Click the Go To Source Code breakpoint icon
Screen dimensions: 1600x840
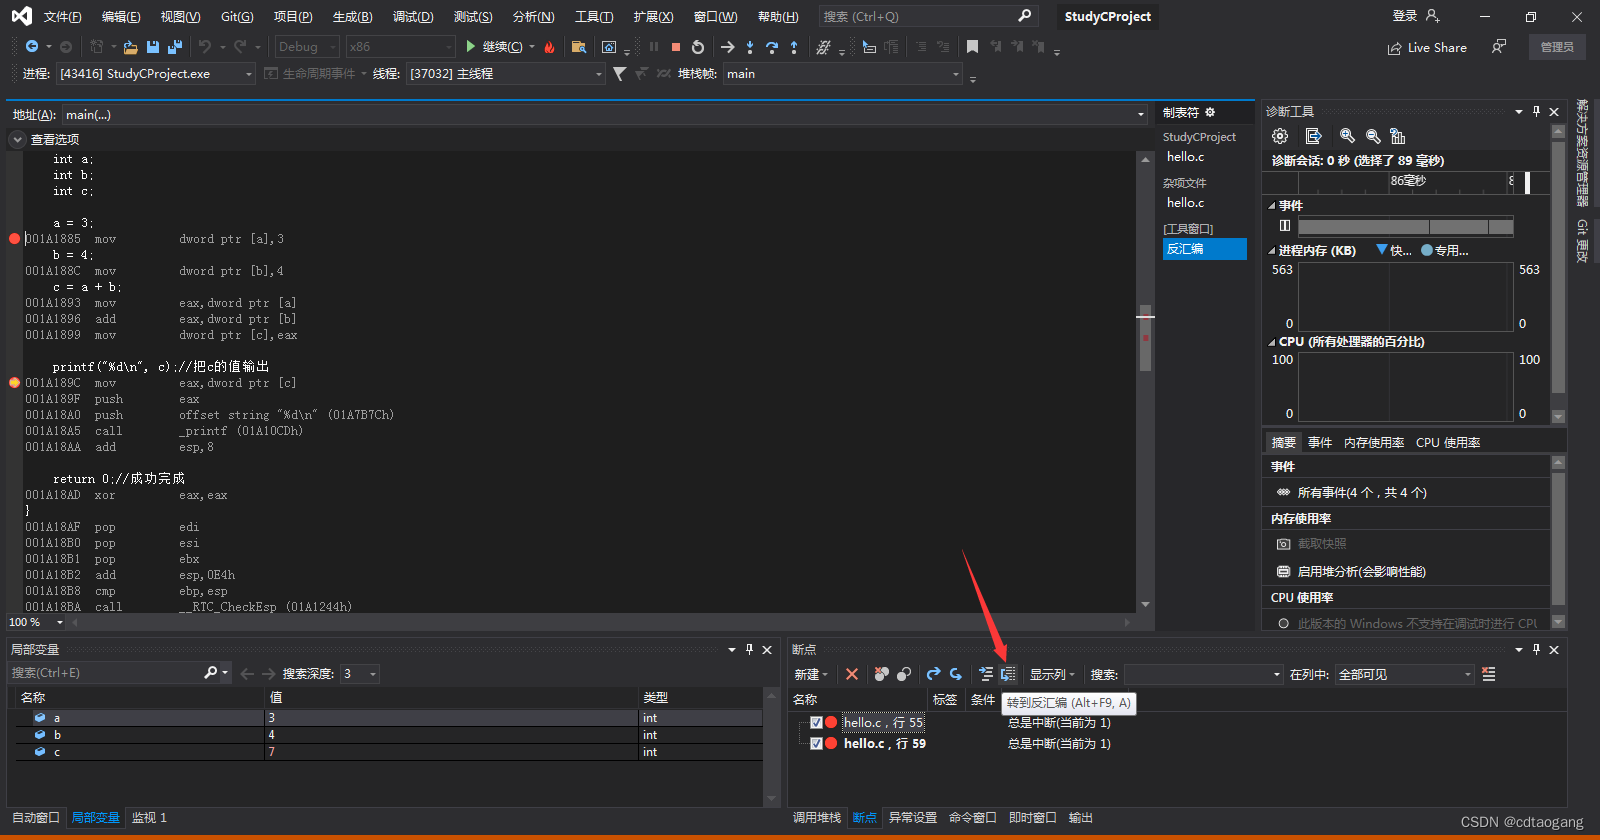(x=986, y=674)
